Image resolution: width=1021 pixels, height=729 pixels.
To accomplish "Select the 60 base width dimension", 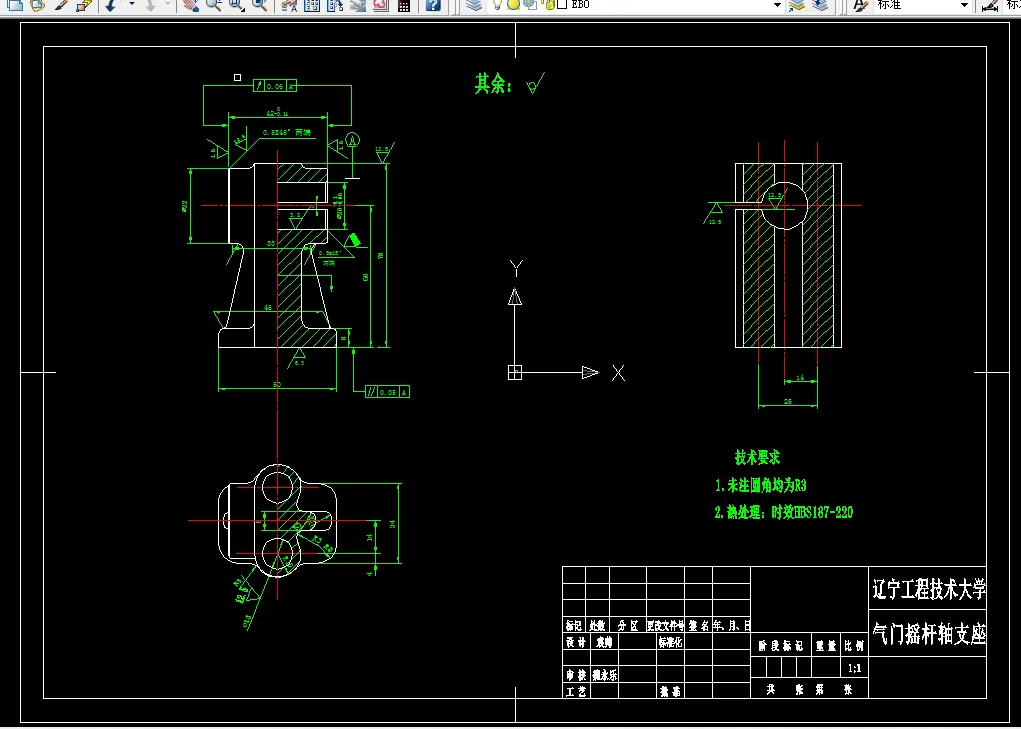I will [277, 385].
